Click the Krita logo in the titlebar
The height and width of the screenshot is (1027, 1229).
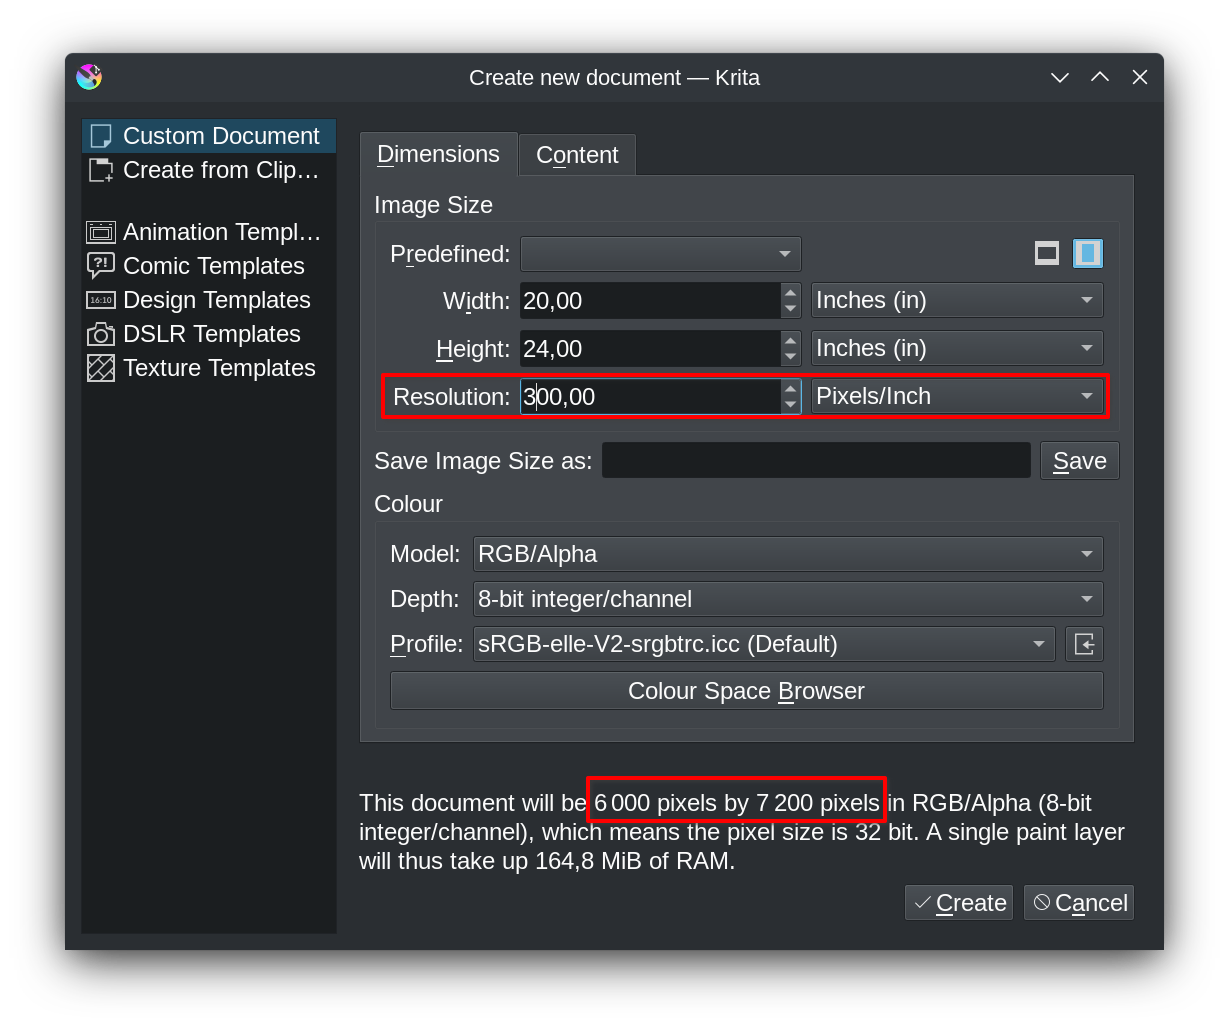pyautogui.click(x=89, y=77)
